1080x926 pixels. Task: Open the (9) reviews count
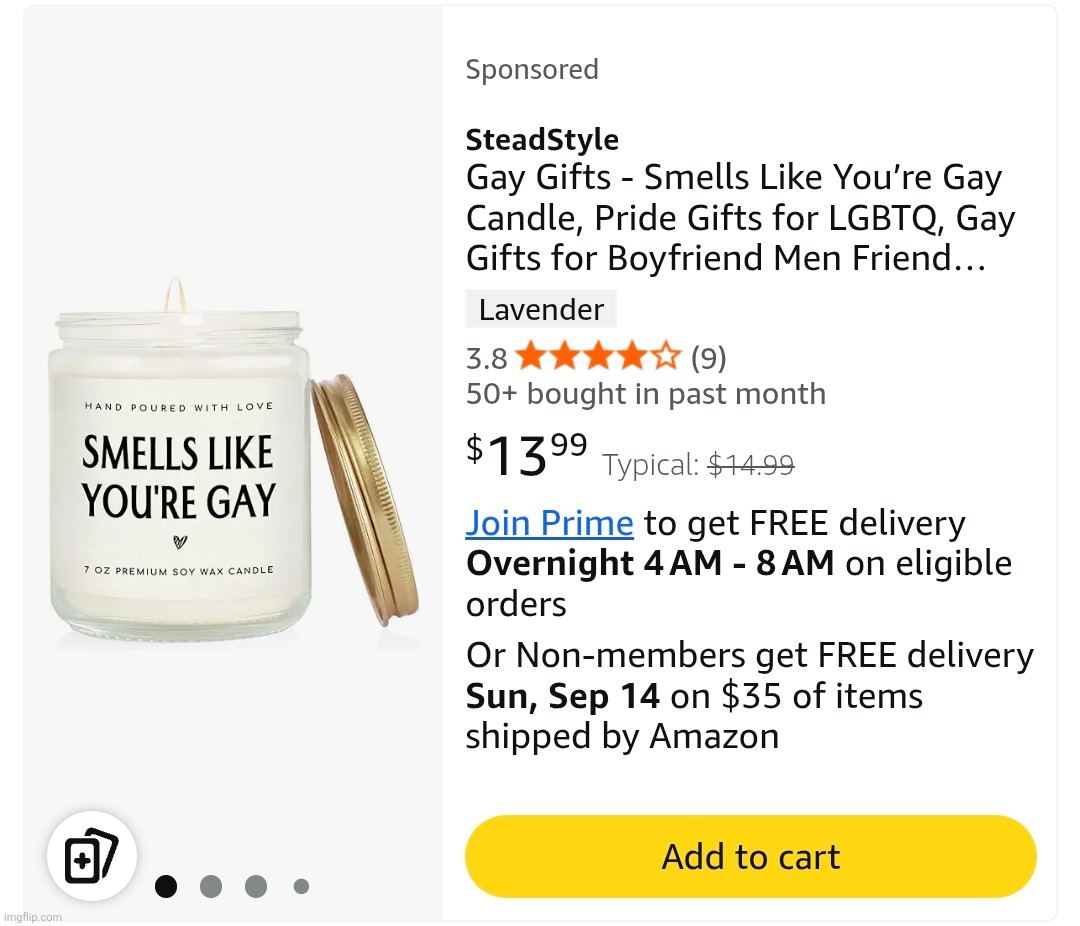pyautogui.click(x=708, y=357)
